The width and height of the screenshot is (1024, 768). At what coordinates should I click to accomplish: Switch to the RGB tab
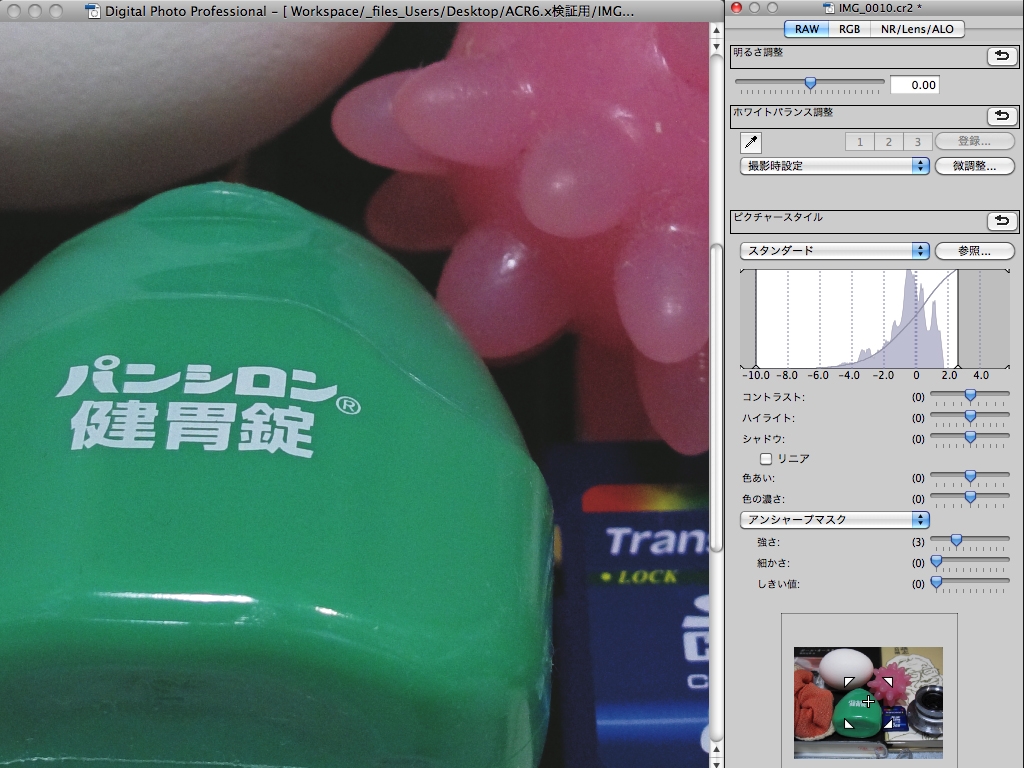point(849,29)
